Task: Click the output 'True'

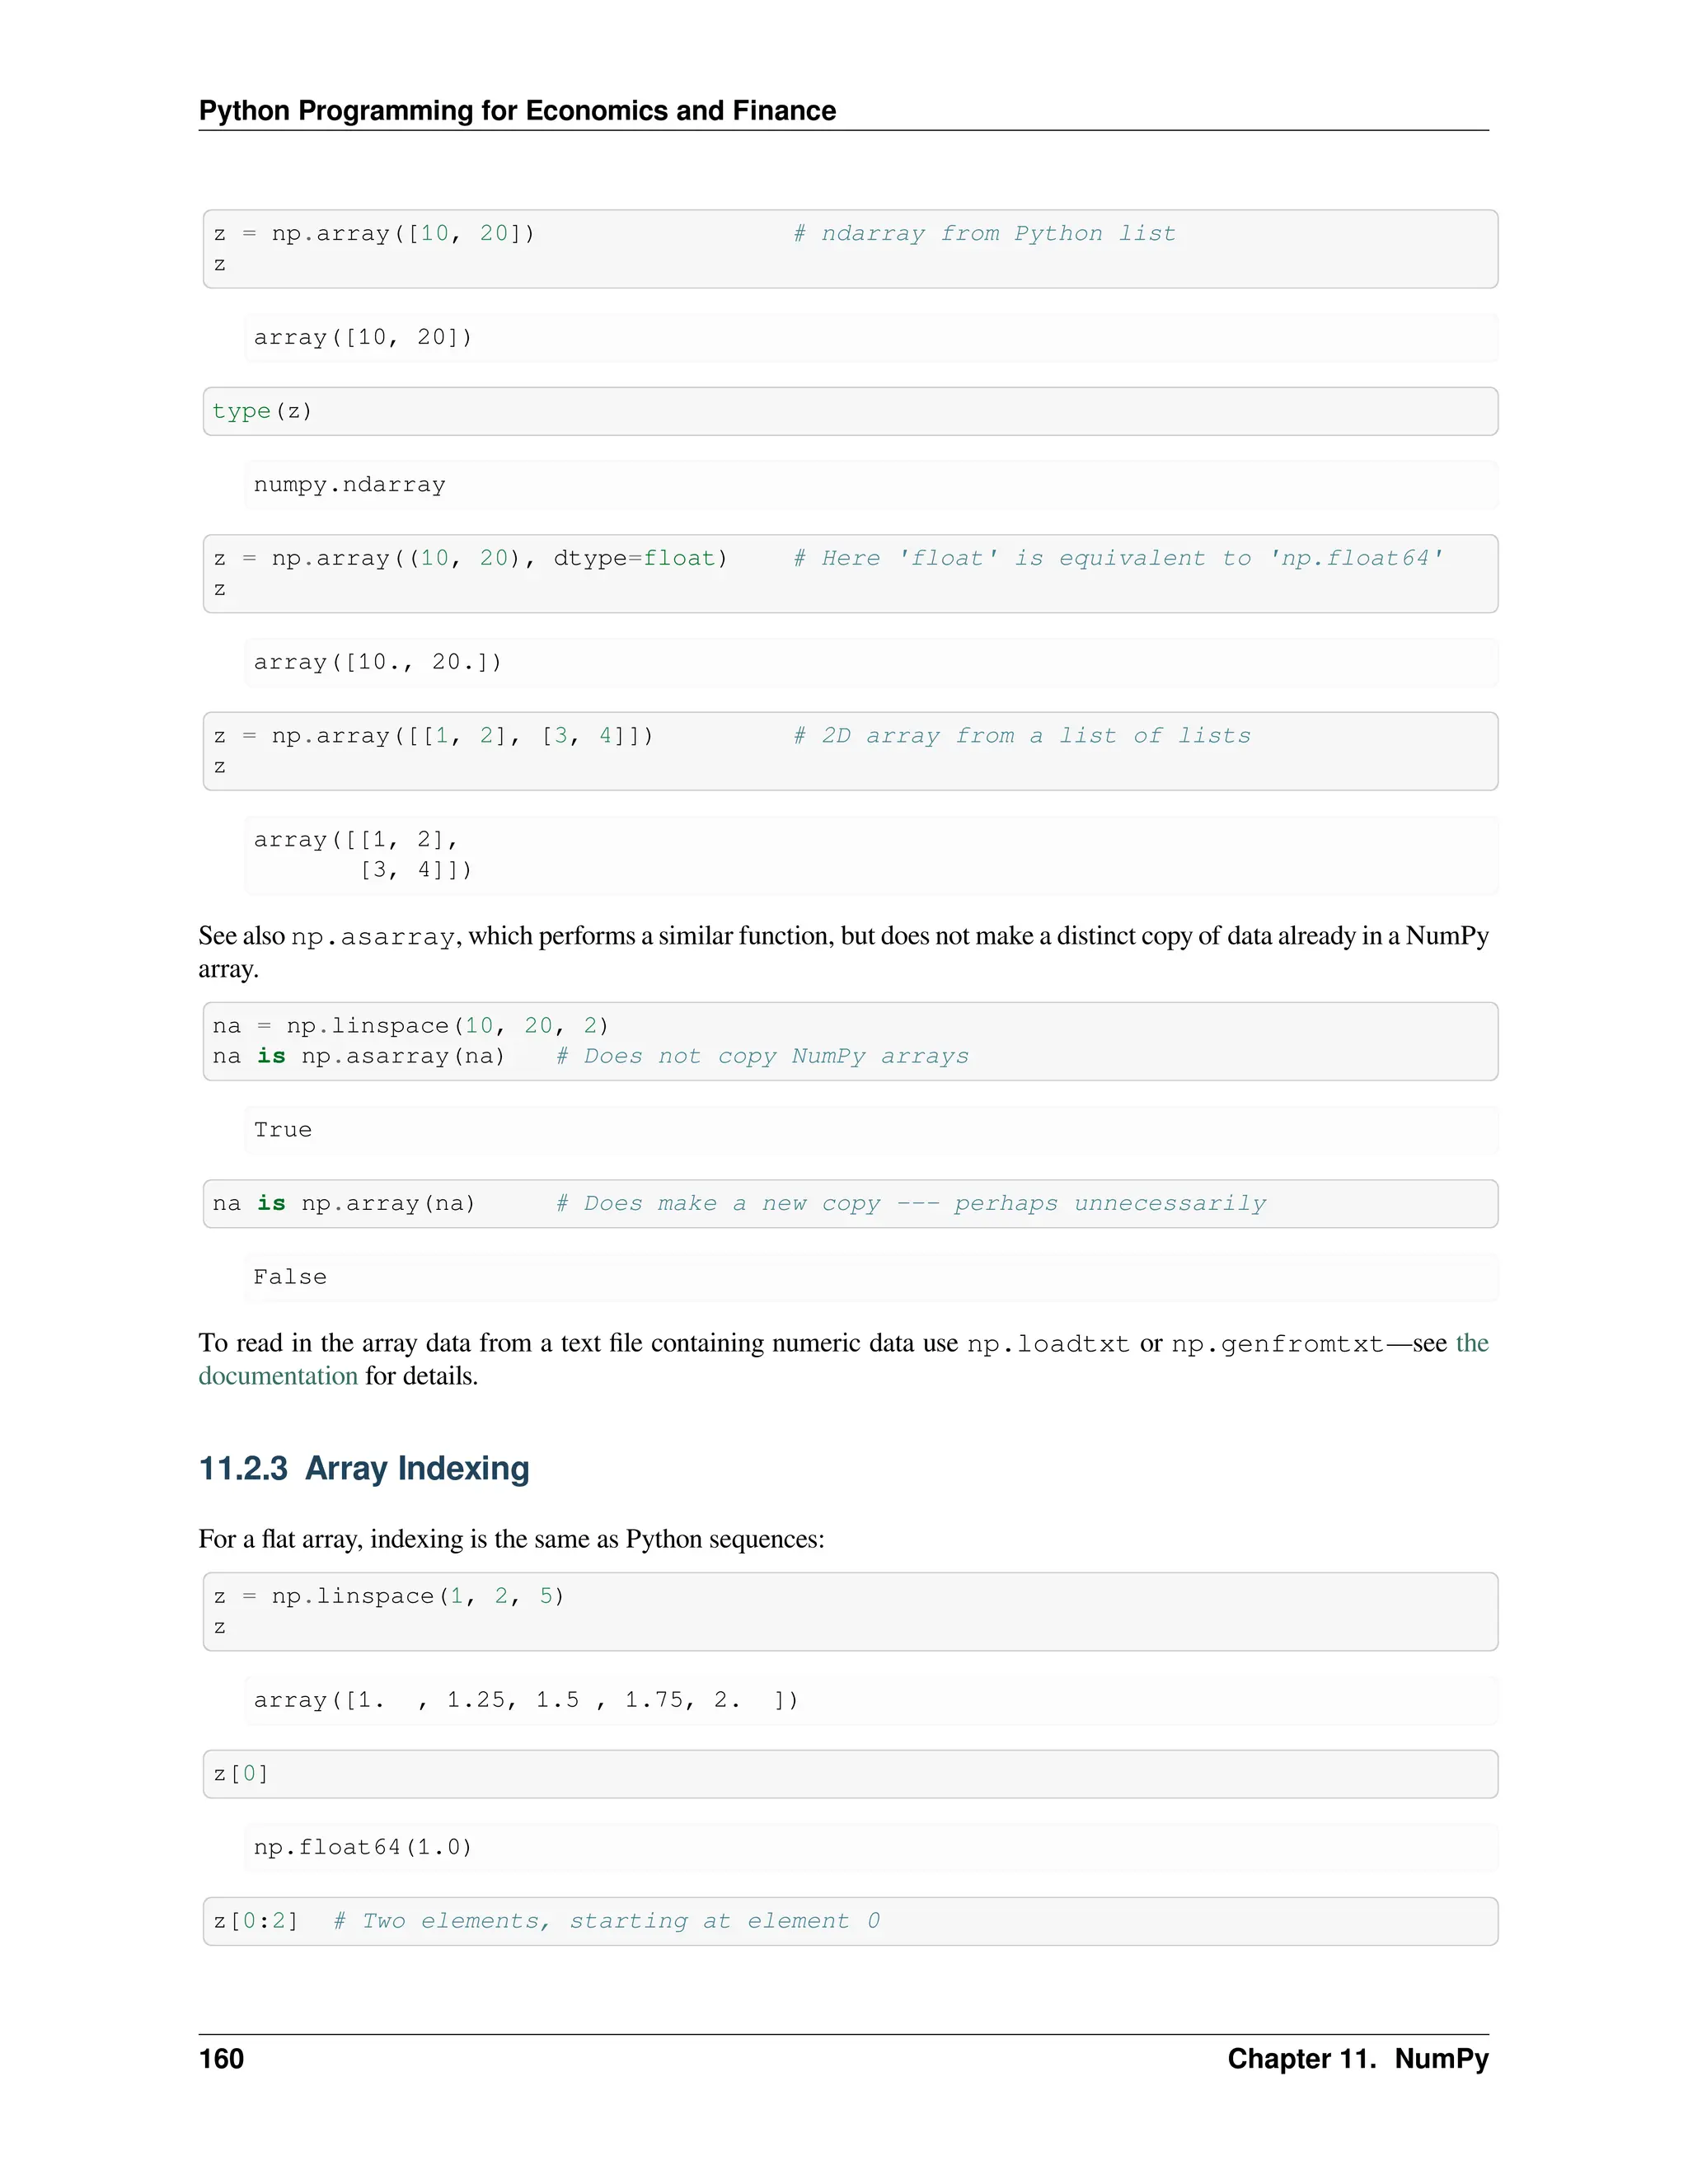Action: click(x=282, y=1130)
